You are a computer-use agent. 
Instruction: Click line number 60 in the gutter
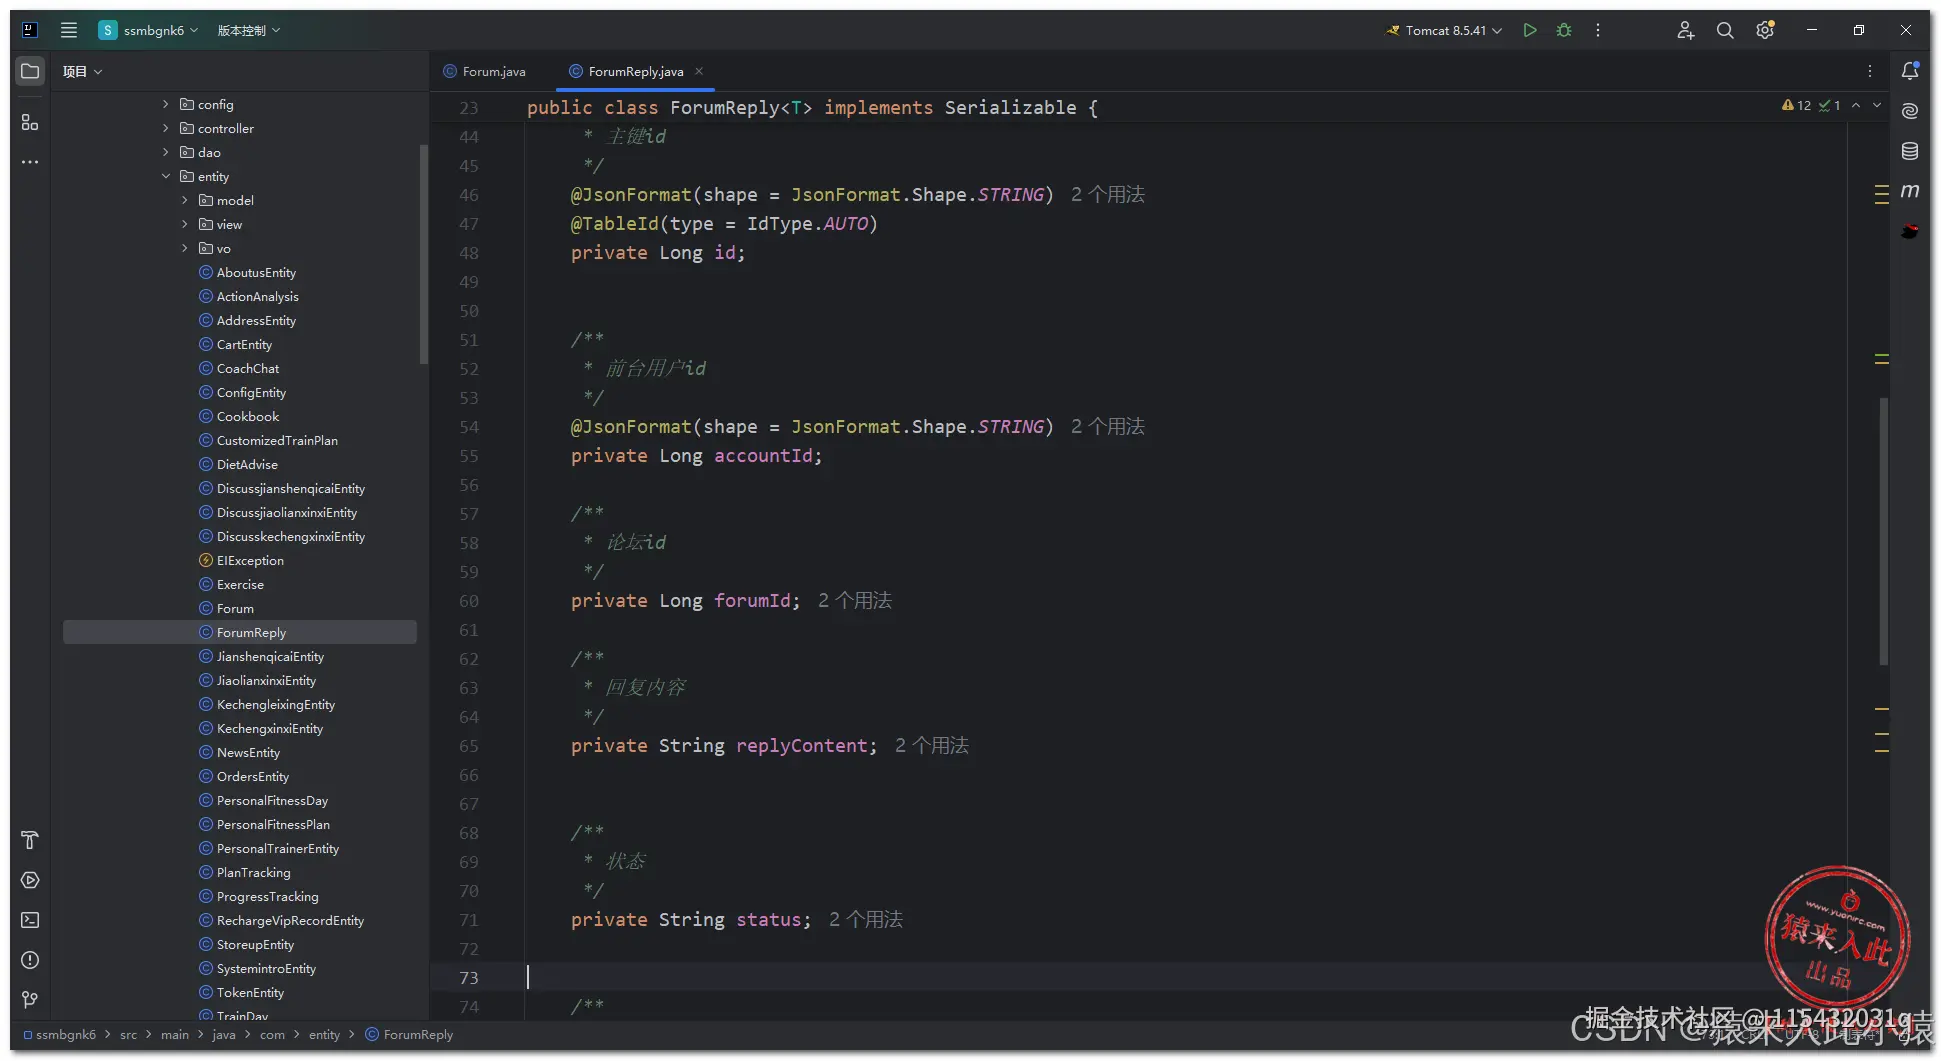469,601
